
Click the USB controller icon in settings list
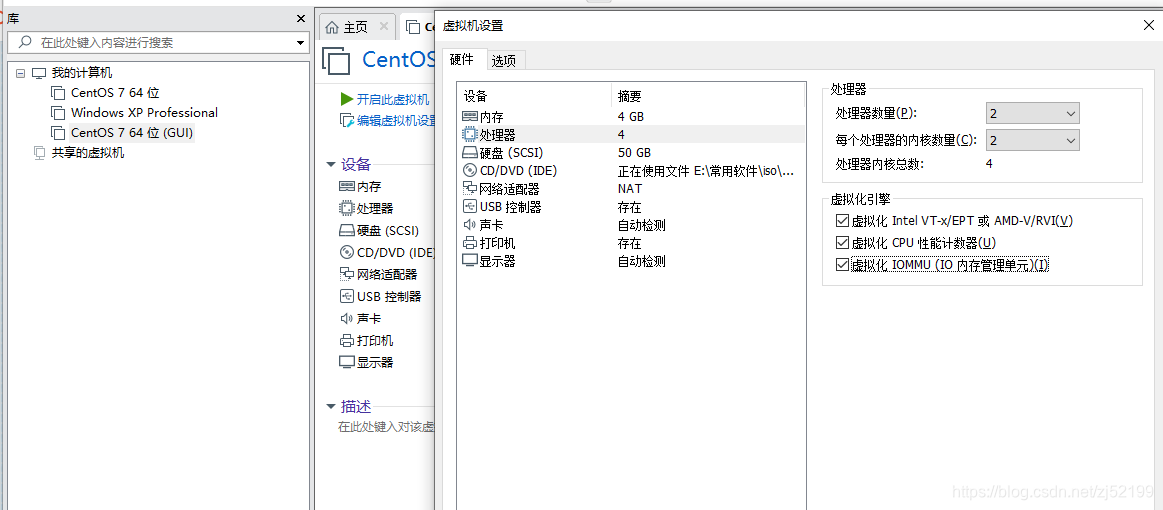point(470,207)
